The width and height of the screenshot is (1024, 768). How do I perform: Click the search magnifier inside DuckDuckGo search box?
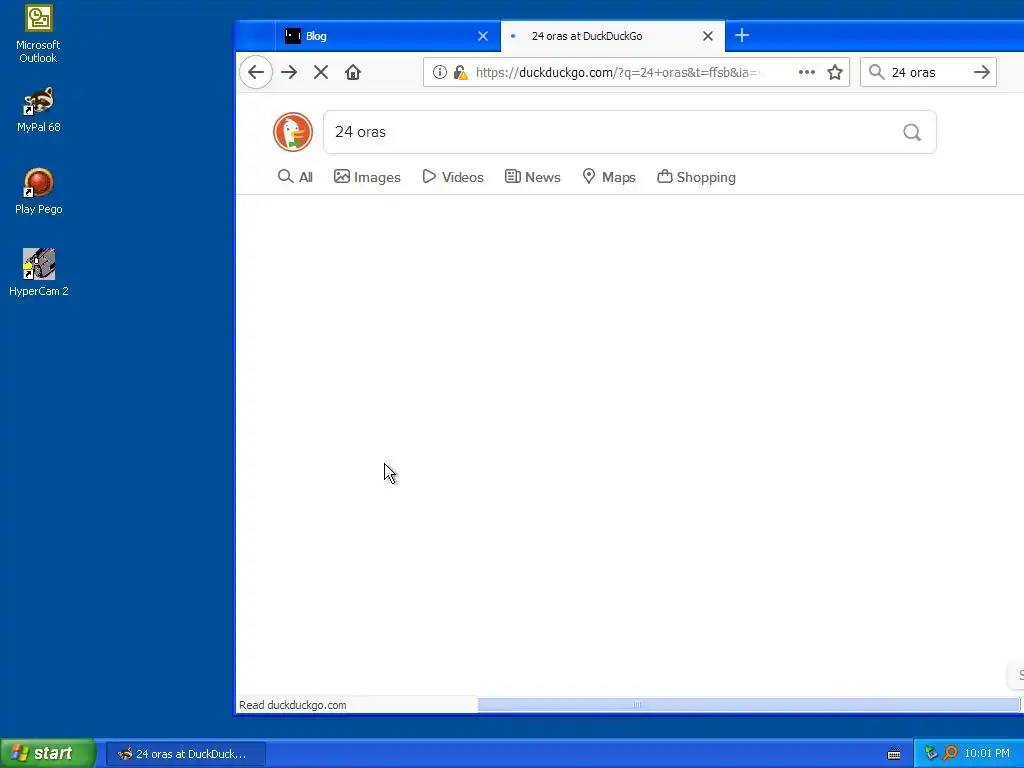tap(912, 133)
